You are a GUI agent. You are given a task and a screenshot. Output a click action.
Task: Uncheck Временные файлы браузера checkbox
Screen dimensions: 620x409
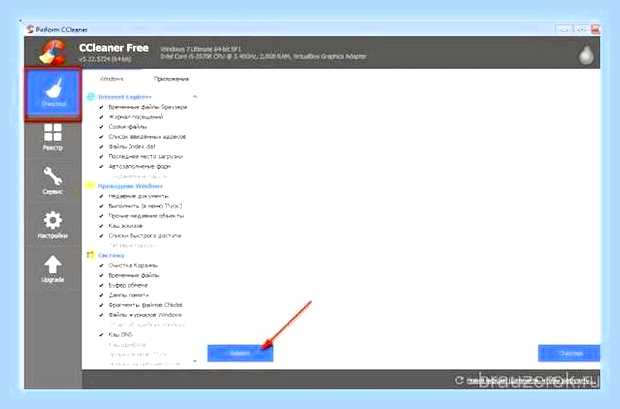click(101, 107)
